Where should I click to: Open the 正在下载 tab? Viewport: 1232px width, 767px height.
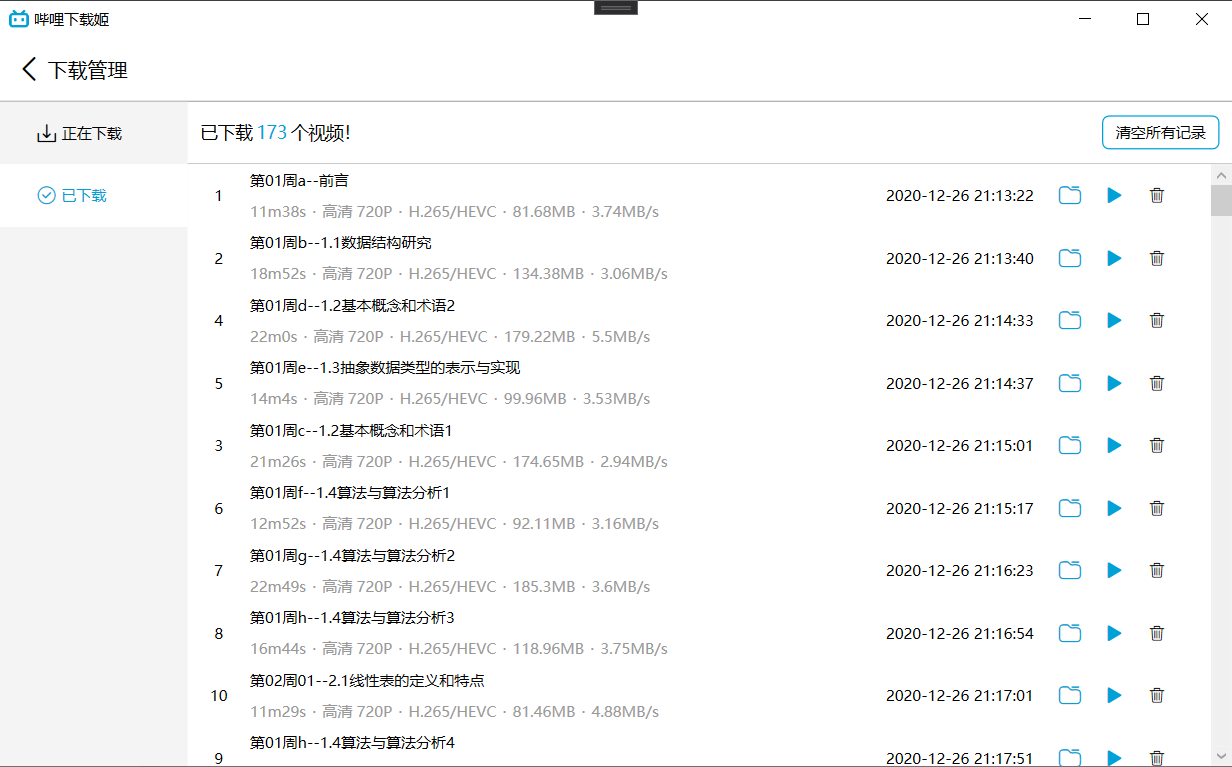[x=94, y=133]
